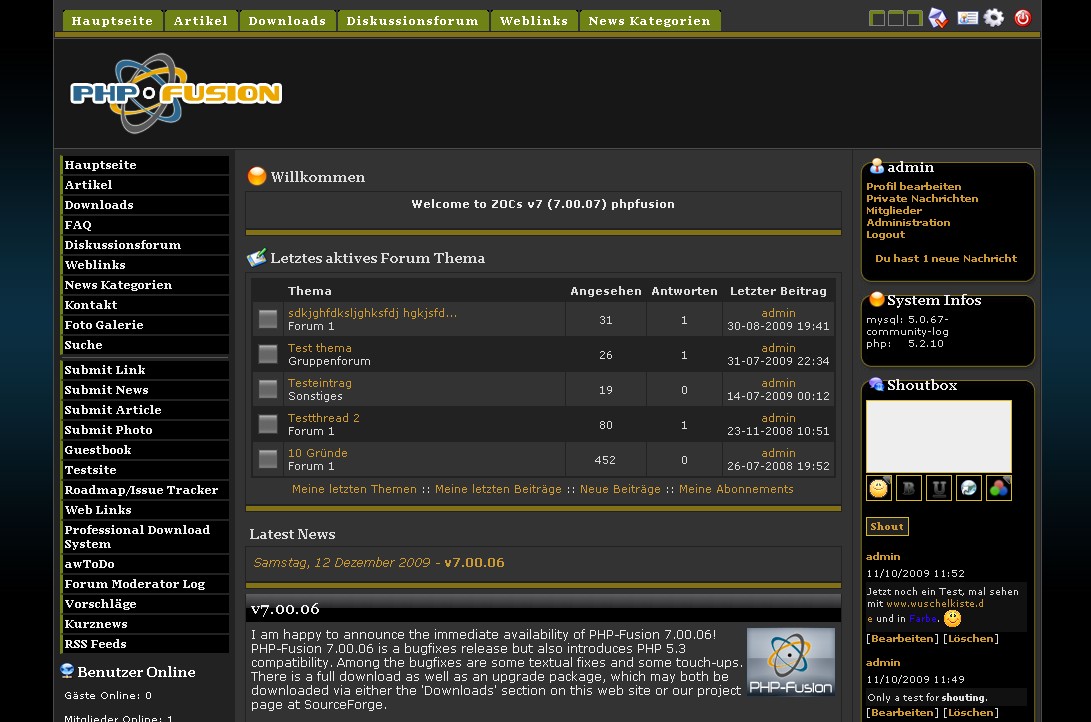
Task: Open the awToDo sidebar entry
Action: point(145,564)
